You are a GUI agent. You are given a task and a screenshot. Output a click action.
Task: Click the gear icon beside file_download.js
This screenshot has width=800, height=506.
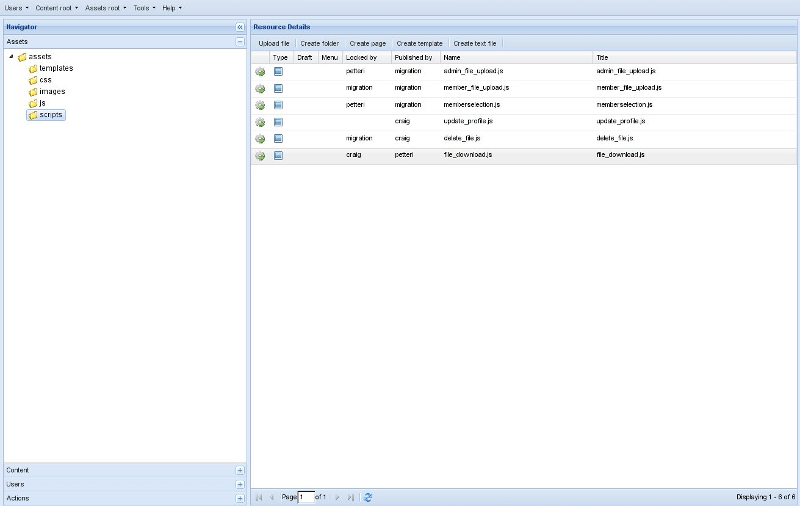260,156
